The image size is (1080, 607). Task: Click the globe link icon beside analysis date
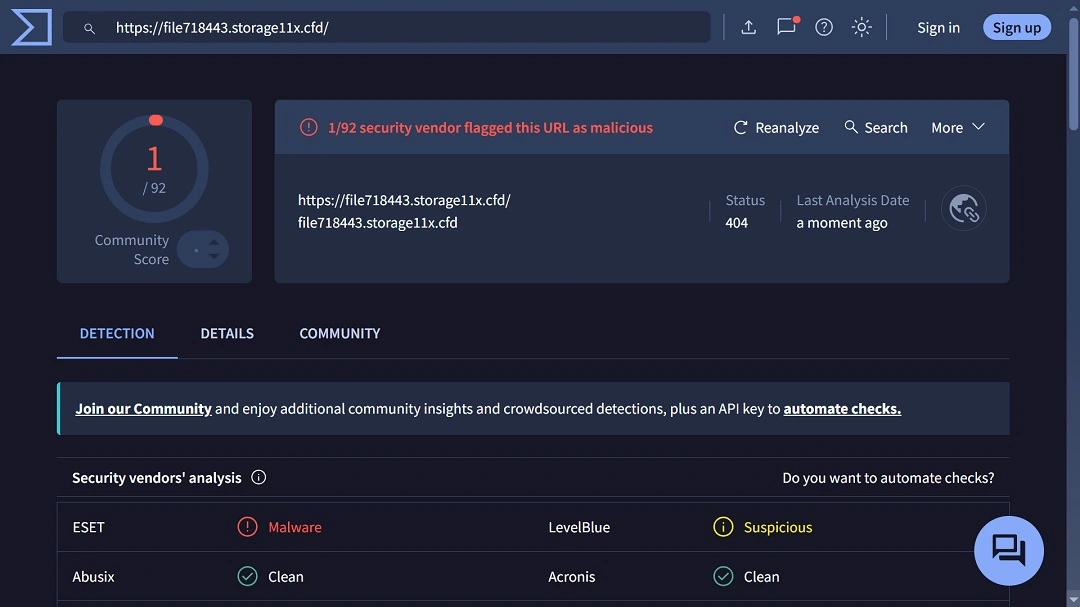coord(964,208)
